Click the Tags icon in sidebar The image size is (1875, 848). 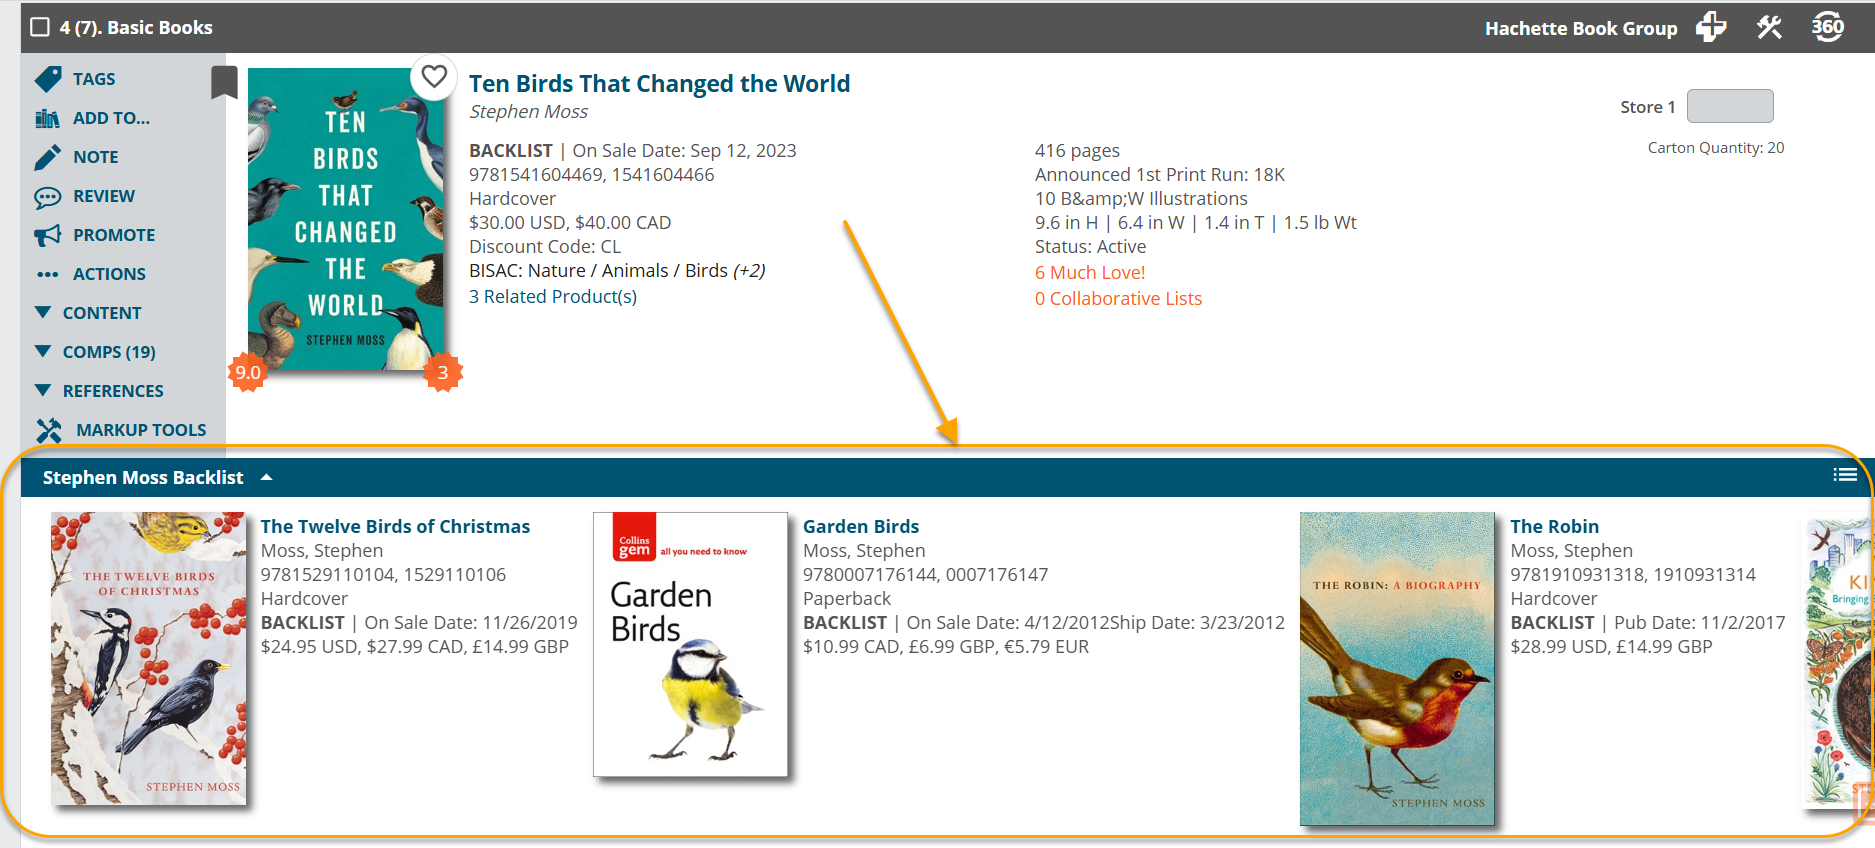[x=47, y=79]
